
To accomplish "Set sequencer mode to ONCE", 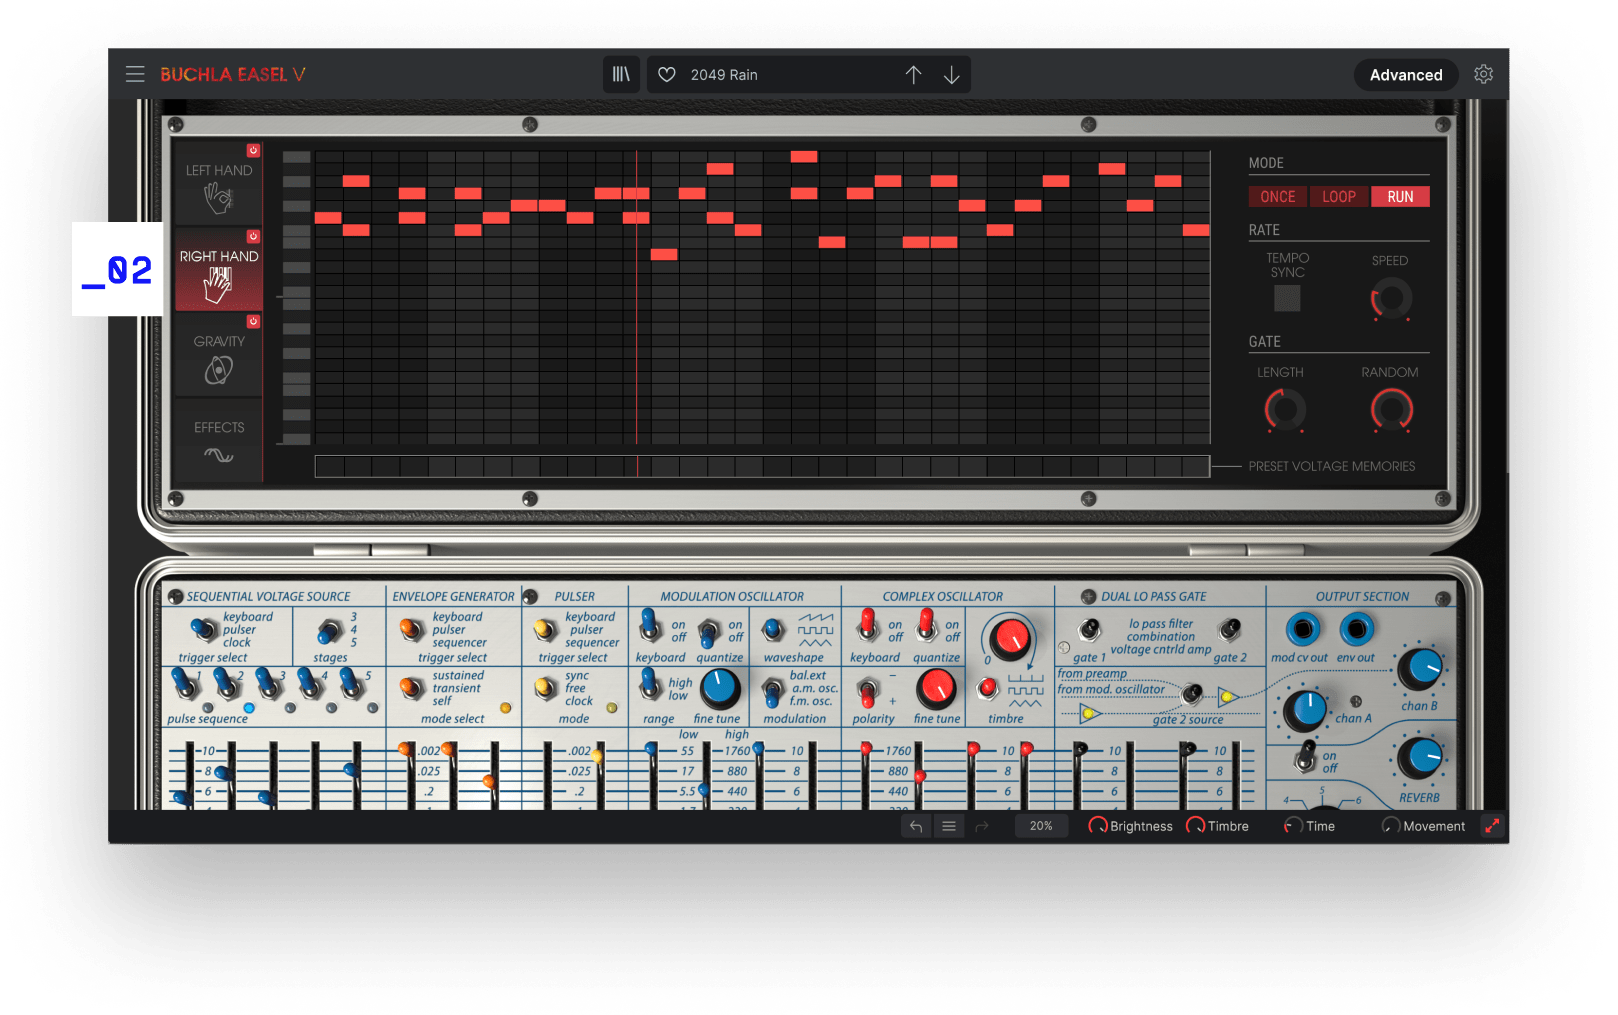I will point(1277,197).
